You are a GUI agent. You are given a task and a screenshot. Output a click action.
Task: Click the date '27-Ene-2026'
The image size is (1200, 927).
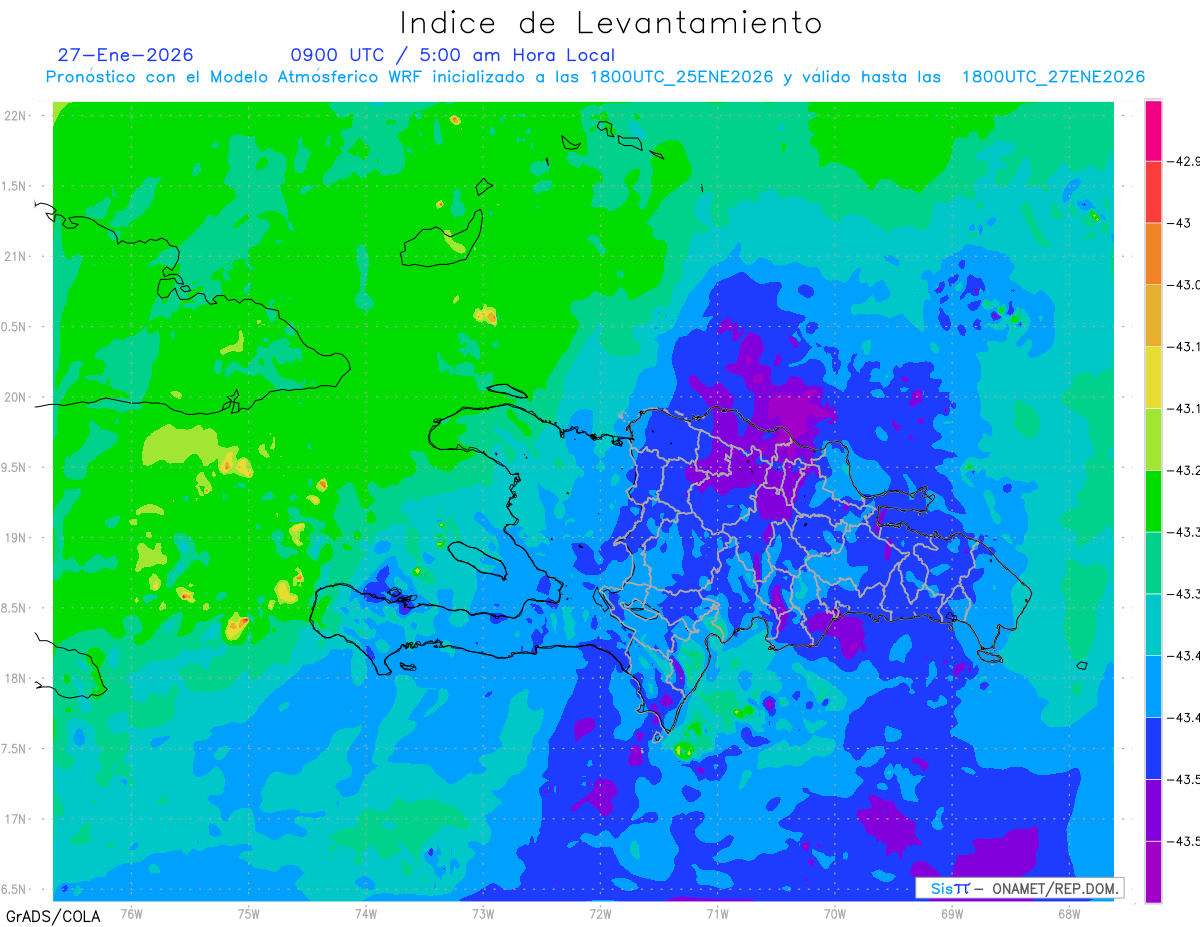[x=126, y=55]
